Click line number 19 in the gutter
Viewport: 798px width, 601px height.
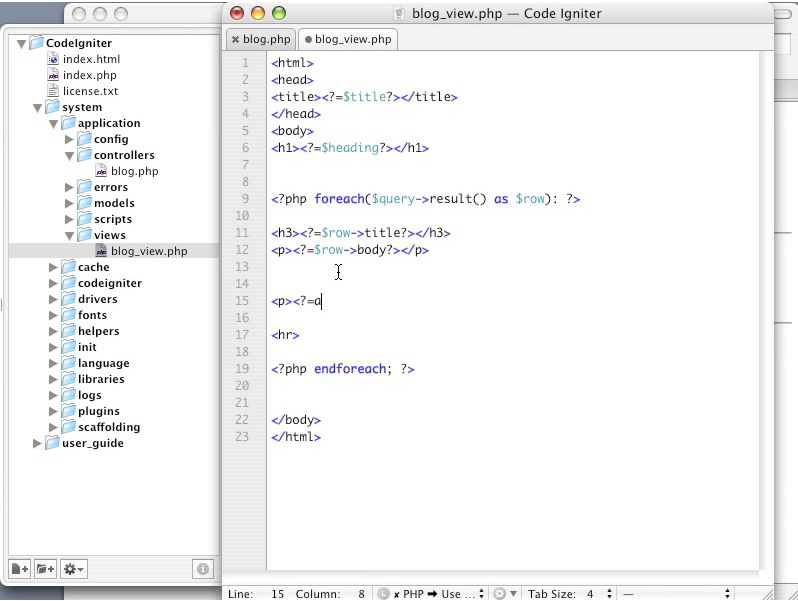click(242, 368)
